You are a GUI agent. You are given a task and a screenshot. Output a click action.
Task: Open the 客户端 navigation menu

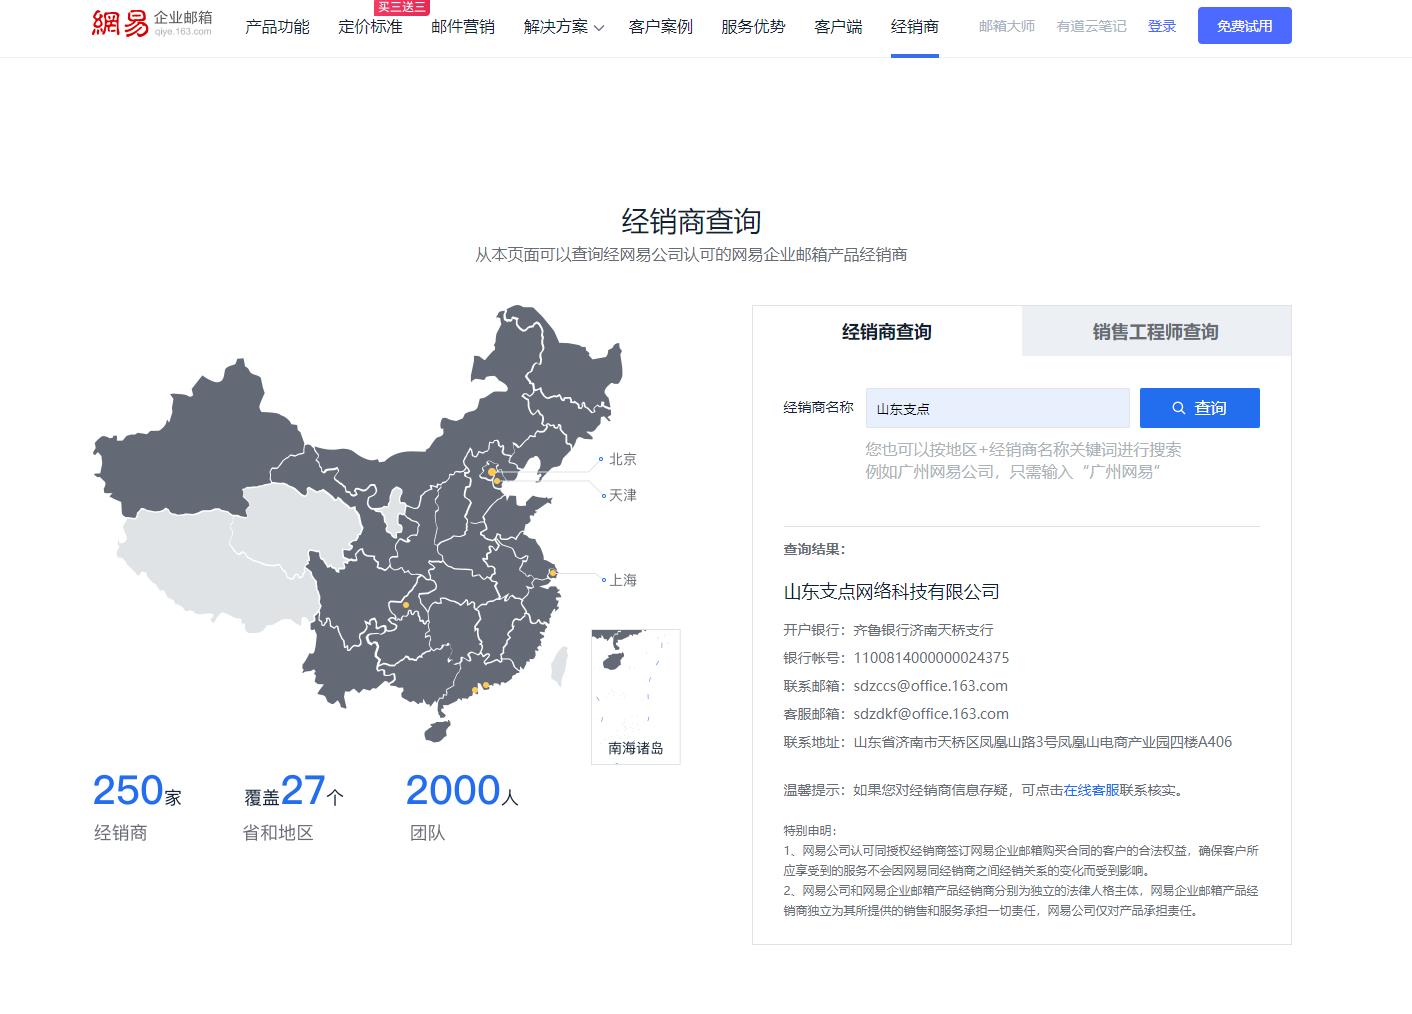pos(837,27)
